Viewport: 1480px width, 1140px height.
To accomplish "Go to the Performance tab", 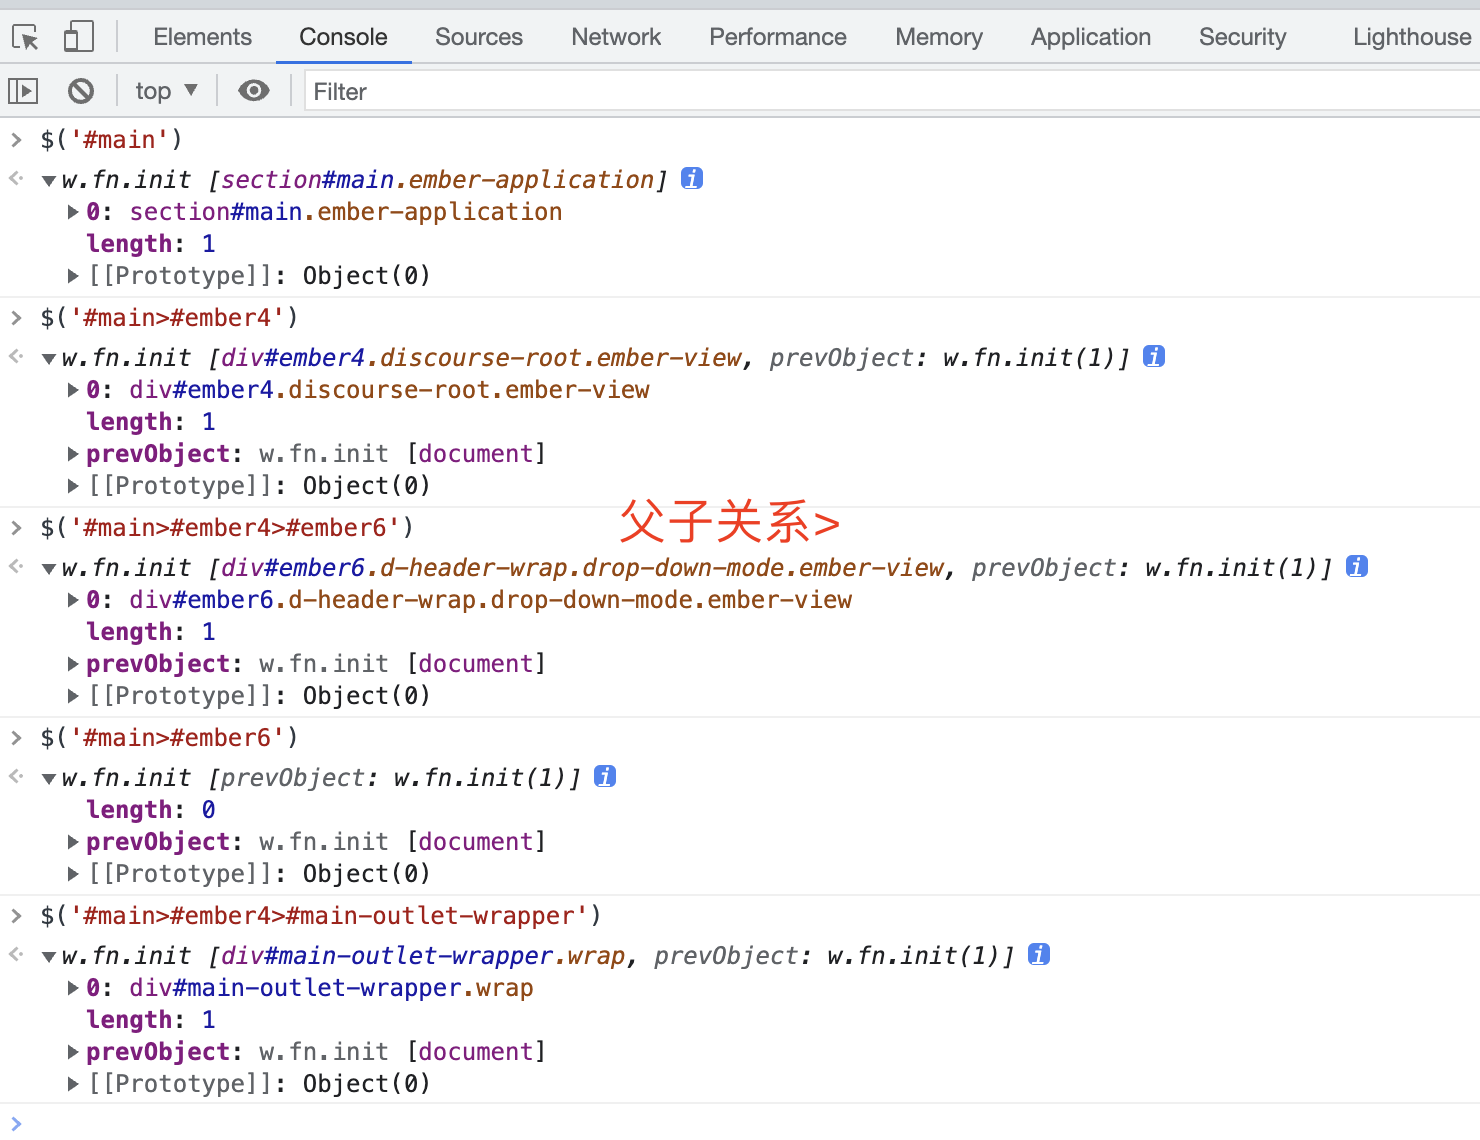I will (x=778, y=37).
